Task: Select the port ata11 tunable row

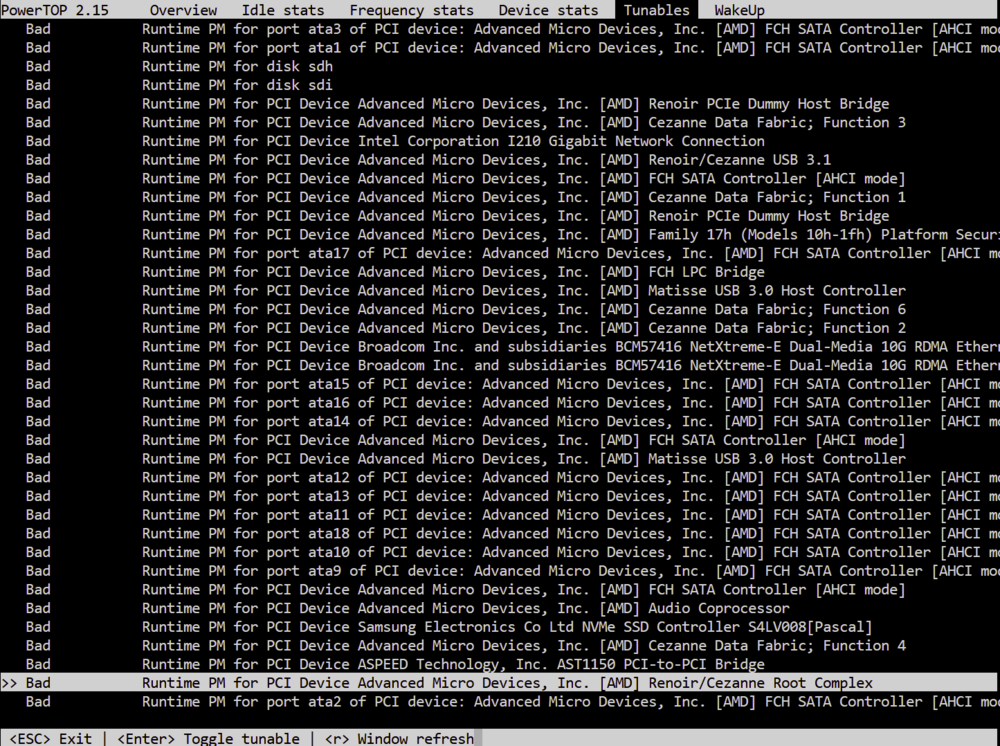Action: point(500,515)
